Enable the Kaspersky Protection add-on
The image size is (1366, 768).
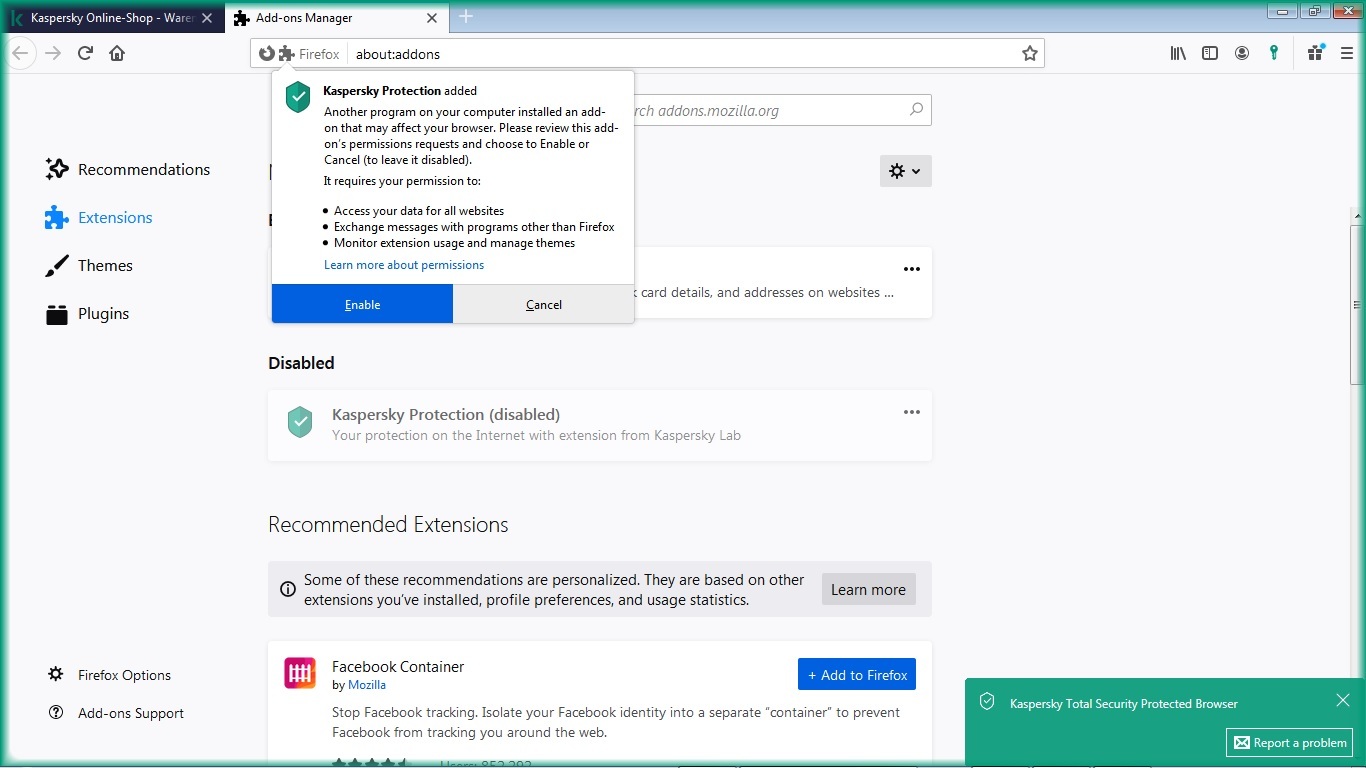click(362, 304)
